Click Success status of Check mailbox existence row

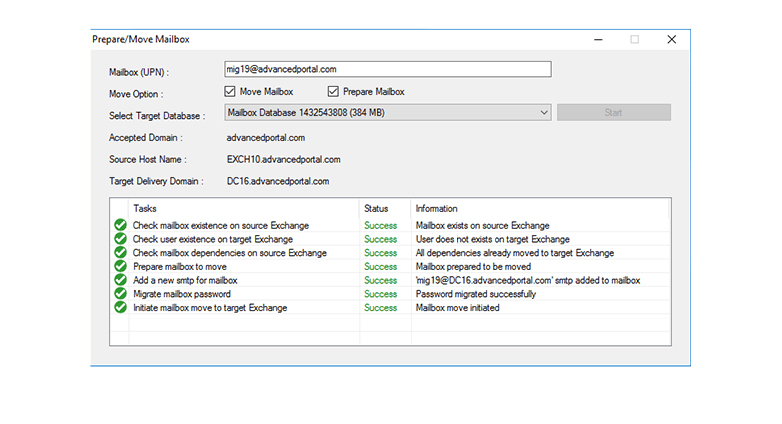tap(381, 225)
